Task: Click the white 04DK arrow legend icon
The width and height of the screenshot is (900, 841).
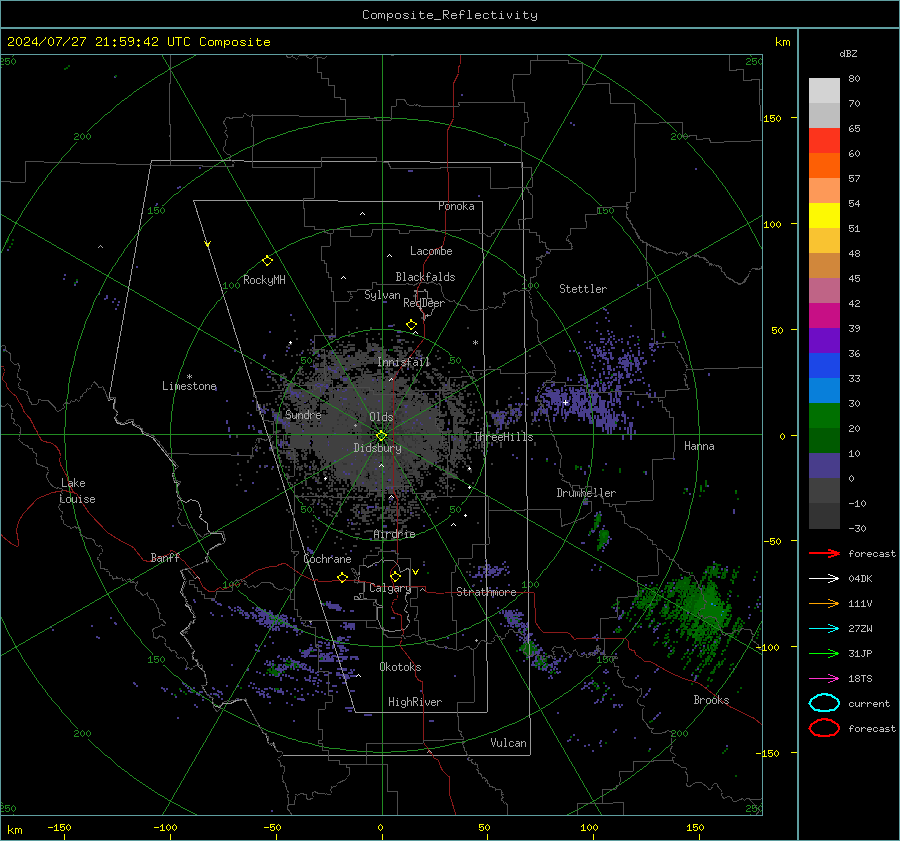Action: (x=824, y=578)
